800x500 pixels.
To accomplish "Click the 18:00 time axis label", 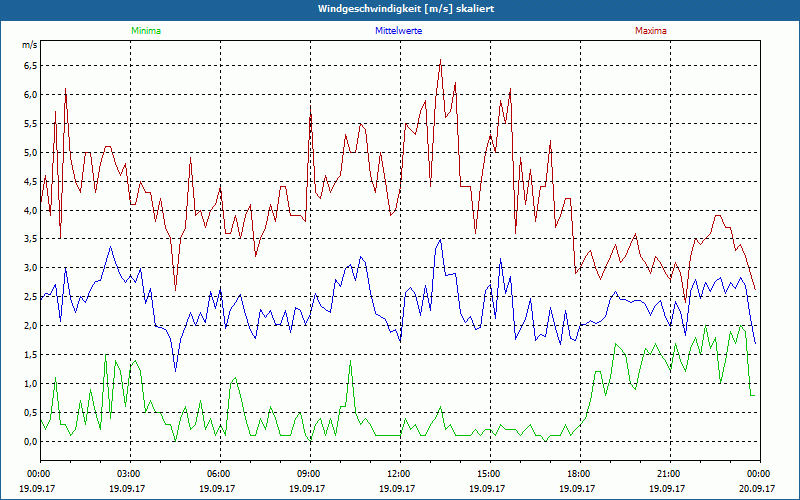I will (581, 474).
